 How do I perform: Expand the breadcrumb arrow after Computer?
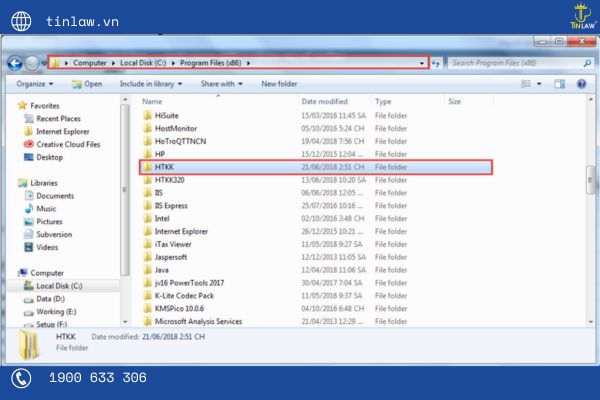[113, 63]
